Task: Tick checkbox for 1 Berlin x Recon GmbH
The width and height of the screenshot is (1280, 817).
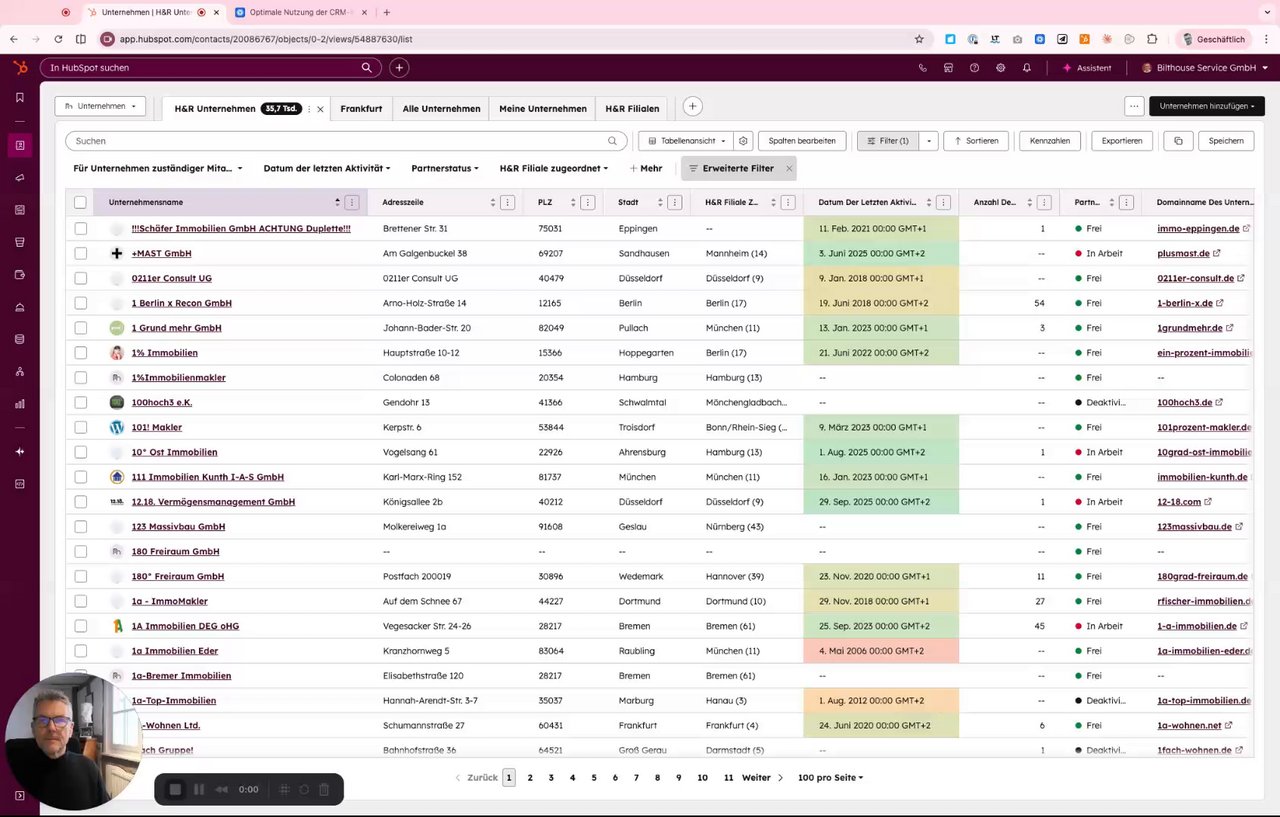Action: point(80,303)
